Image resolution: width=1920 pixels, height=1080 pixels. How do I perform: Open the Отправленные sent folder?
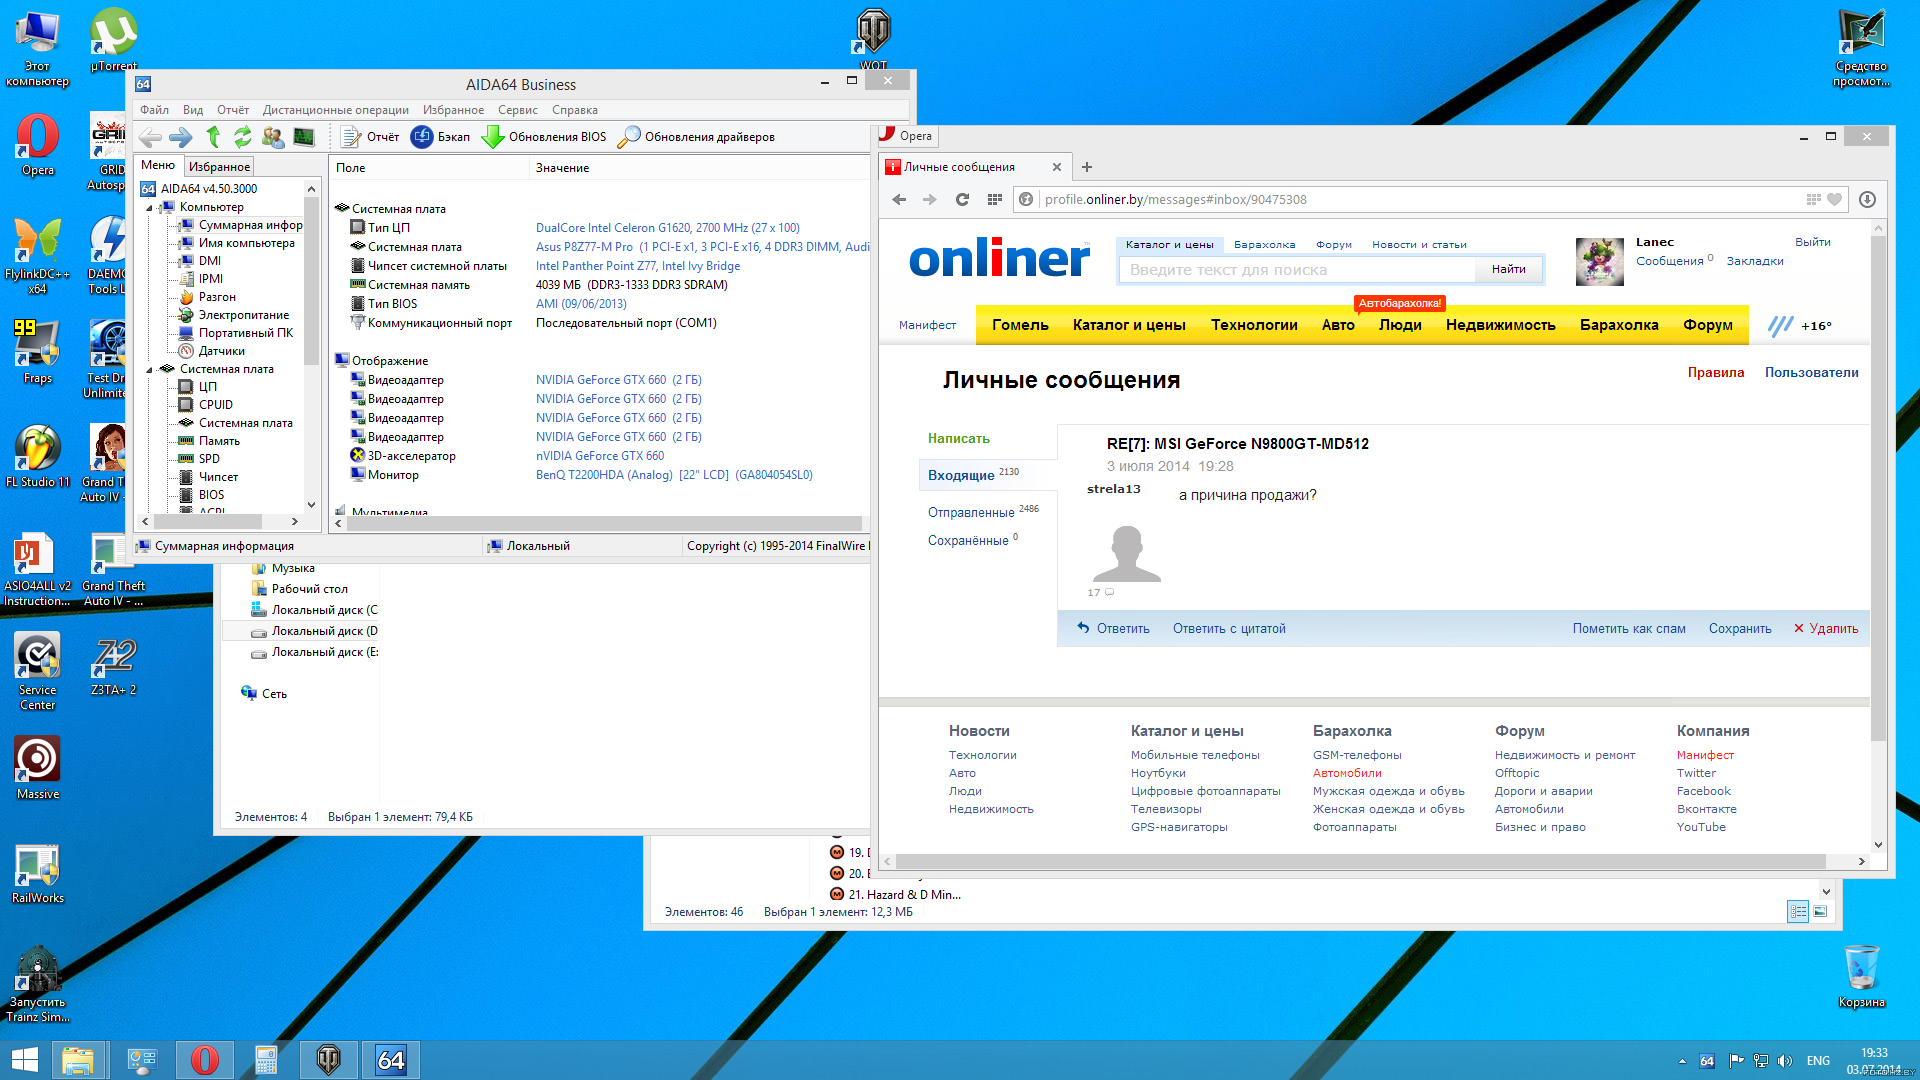pos(971,512)
